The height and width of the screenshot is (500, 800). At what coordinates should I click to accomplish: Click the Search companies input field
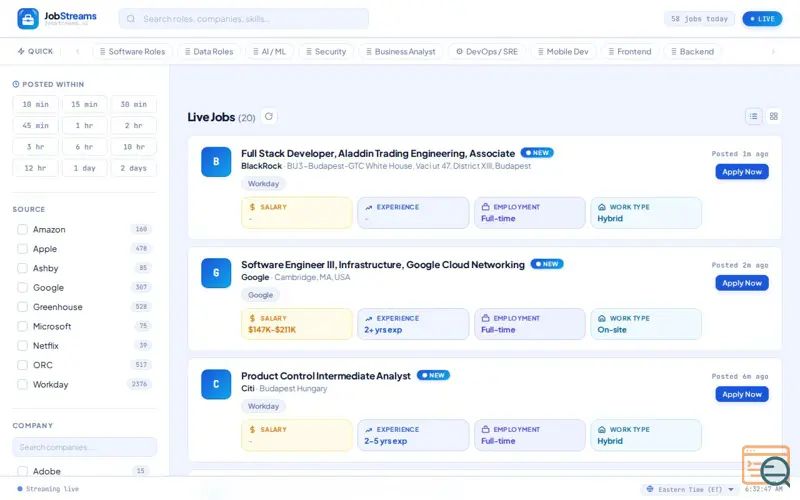click(85, 447)
